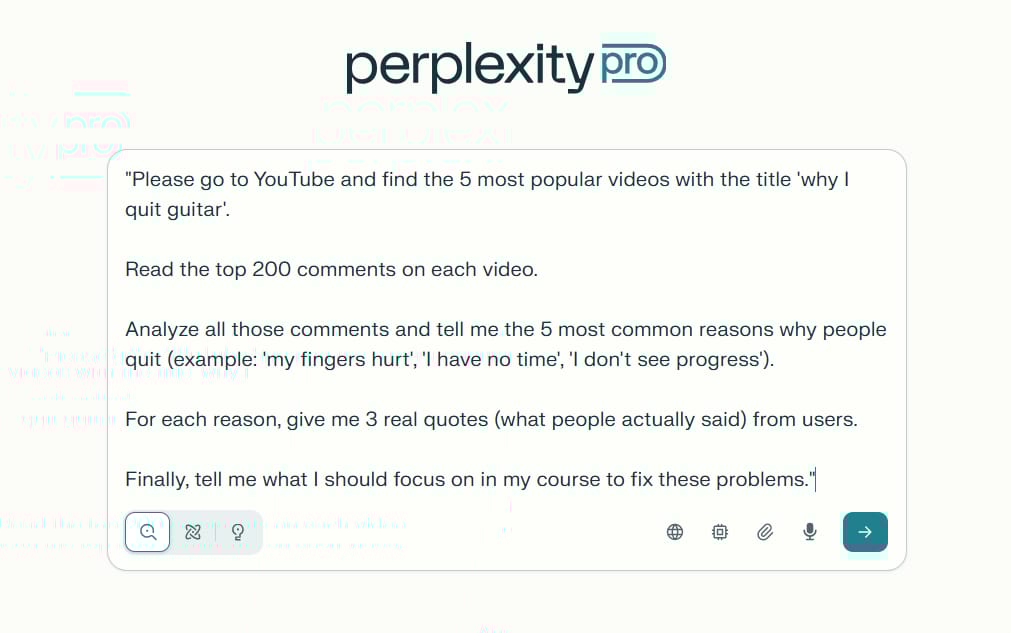Image resolution: width=1011 pixels, height=633 pixels.
Task: Click the 'Read the top 200 comments' line
Action: 331,270
